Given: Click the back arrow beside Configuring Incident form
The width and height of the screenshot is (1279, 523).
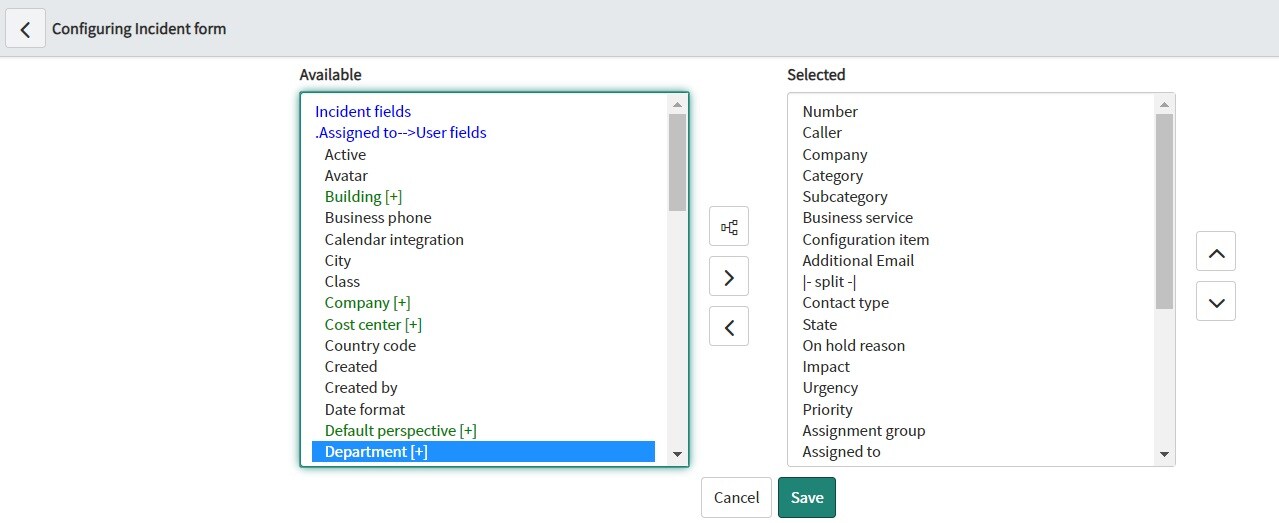Looking at the screenshot, I should pyautogui.click(x=26, y=29).
